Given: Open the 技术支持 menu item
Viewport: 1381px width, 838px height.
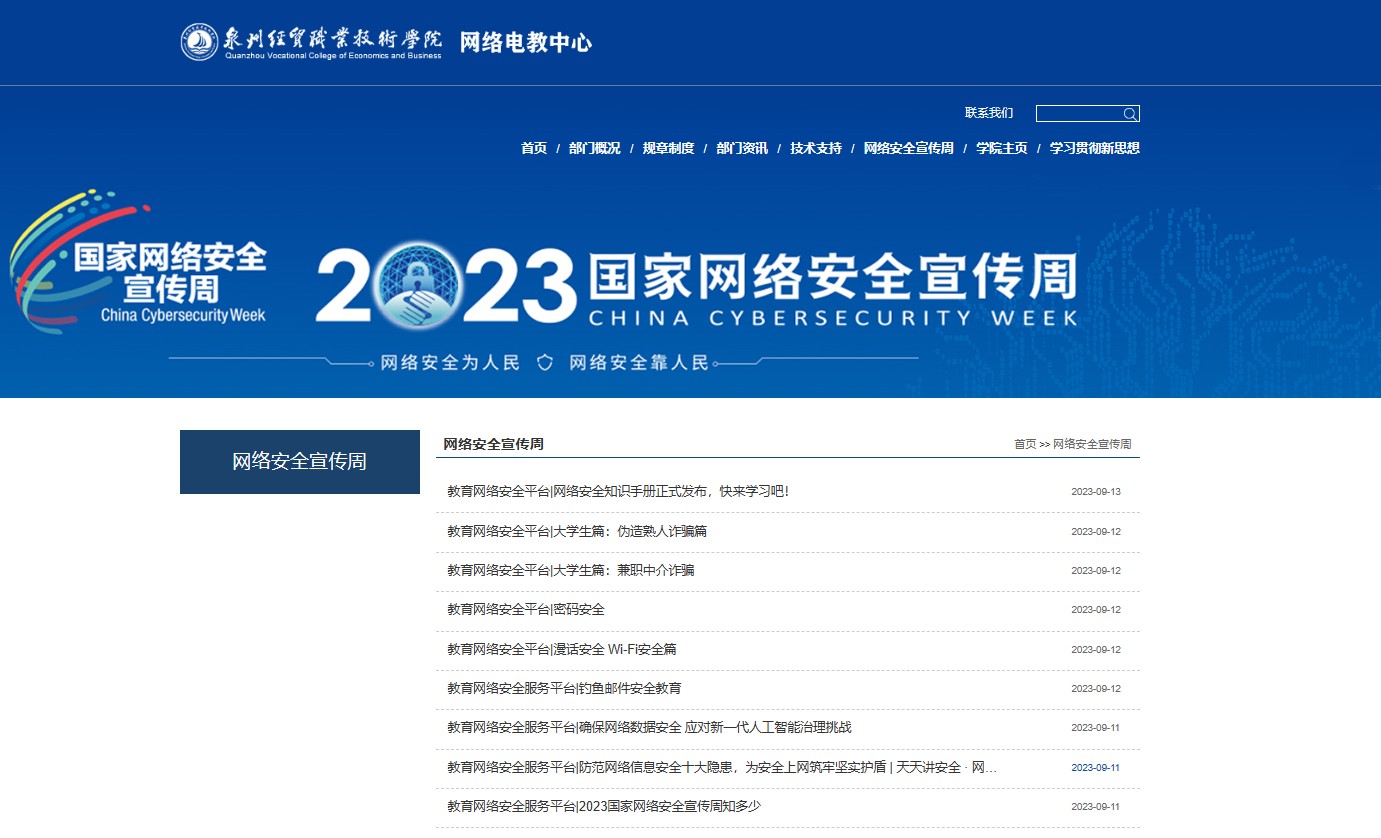Looking at the screenshot, I should [816, 148].
